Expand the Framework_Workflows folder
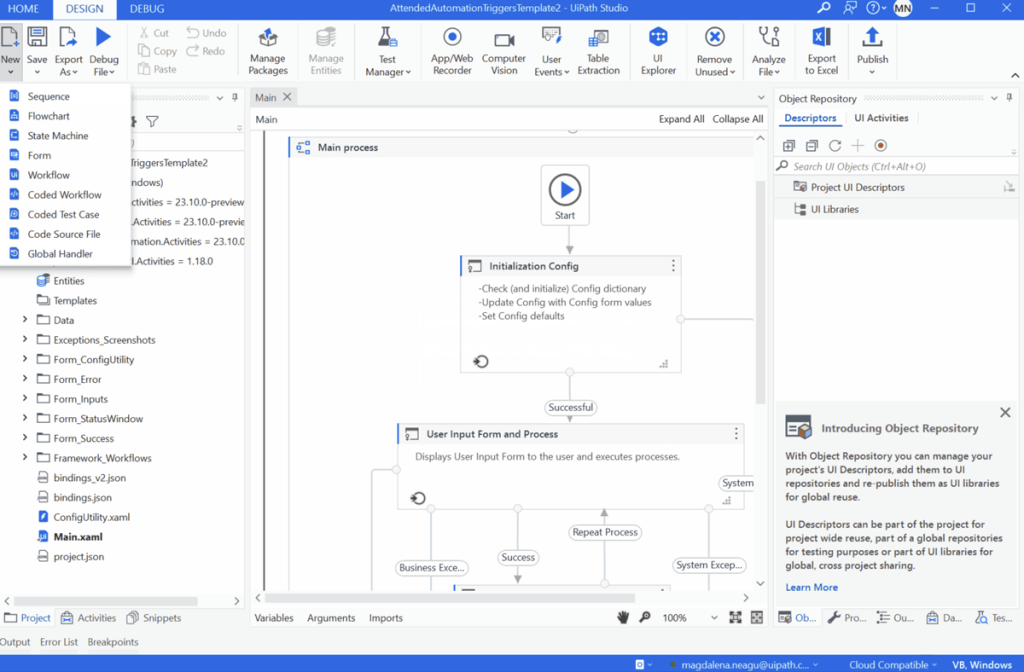Screen dimensions: 1024x672 (x=25, y=458)
